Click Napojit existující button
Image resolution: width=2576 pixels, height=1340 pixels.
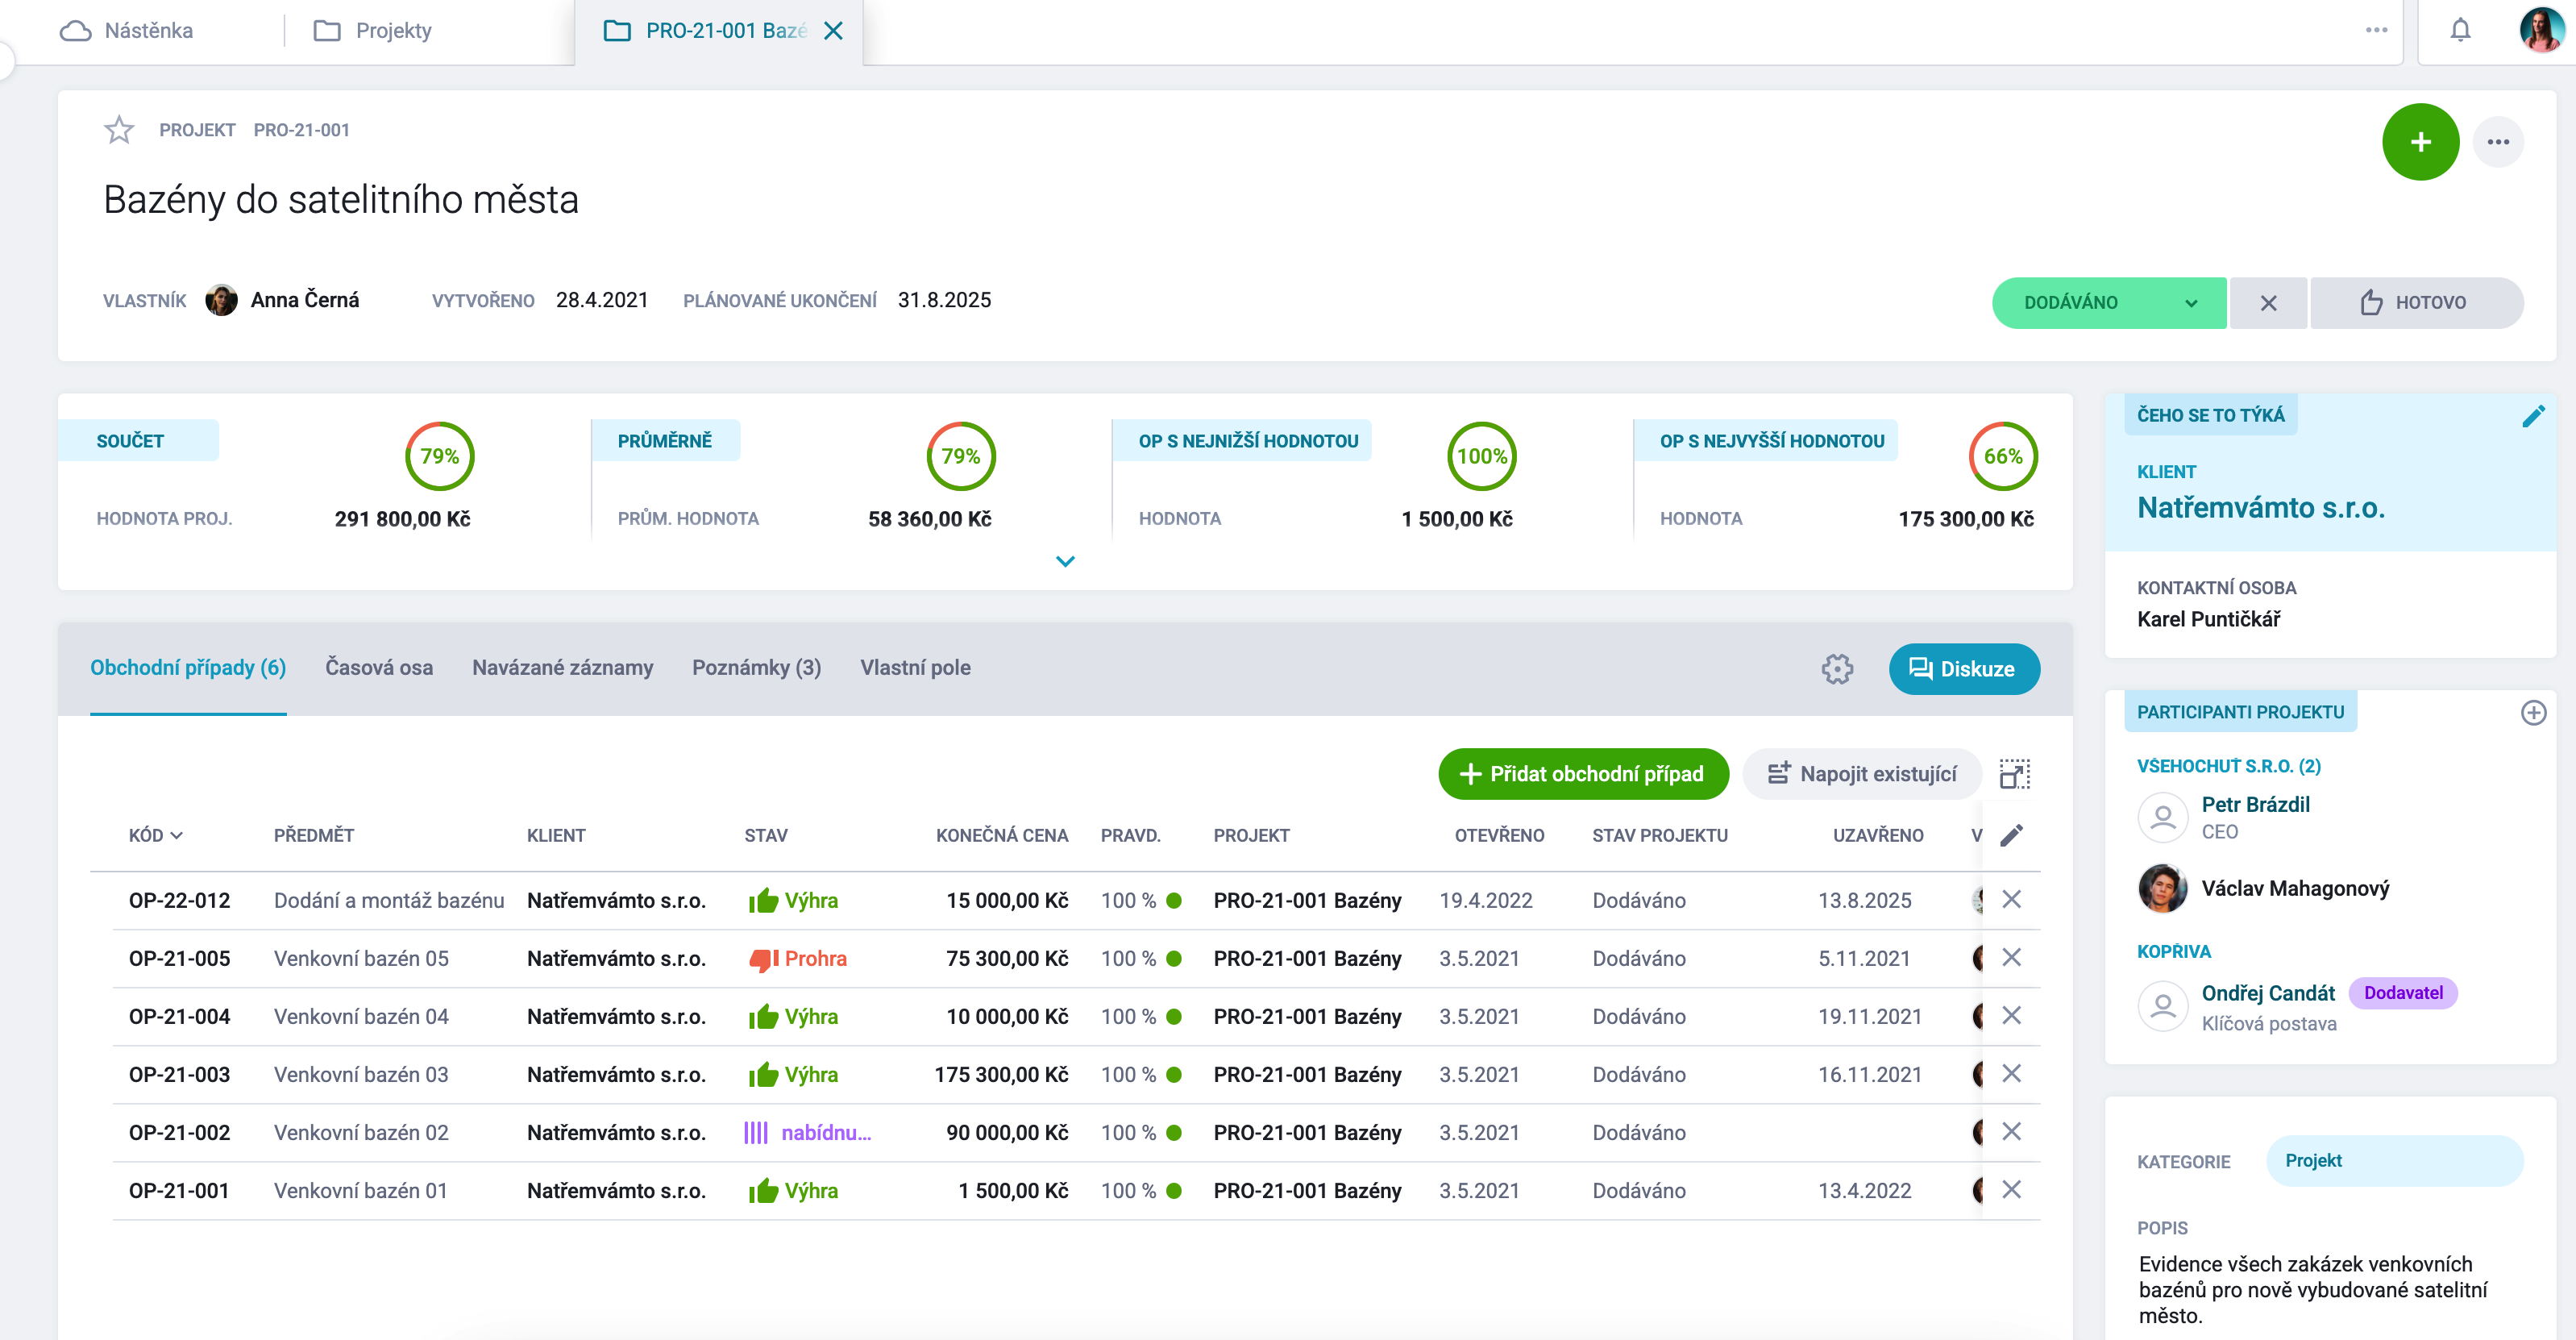coord(1861,774)
